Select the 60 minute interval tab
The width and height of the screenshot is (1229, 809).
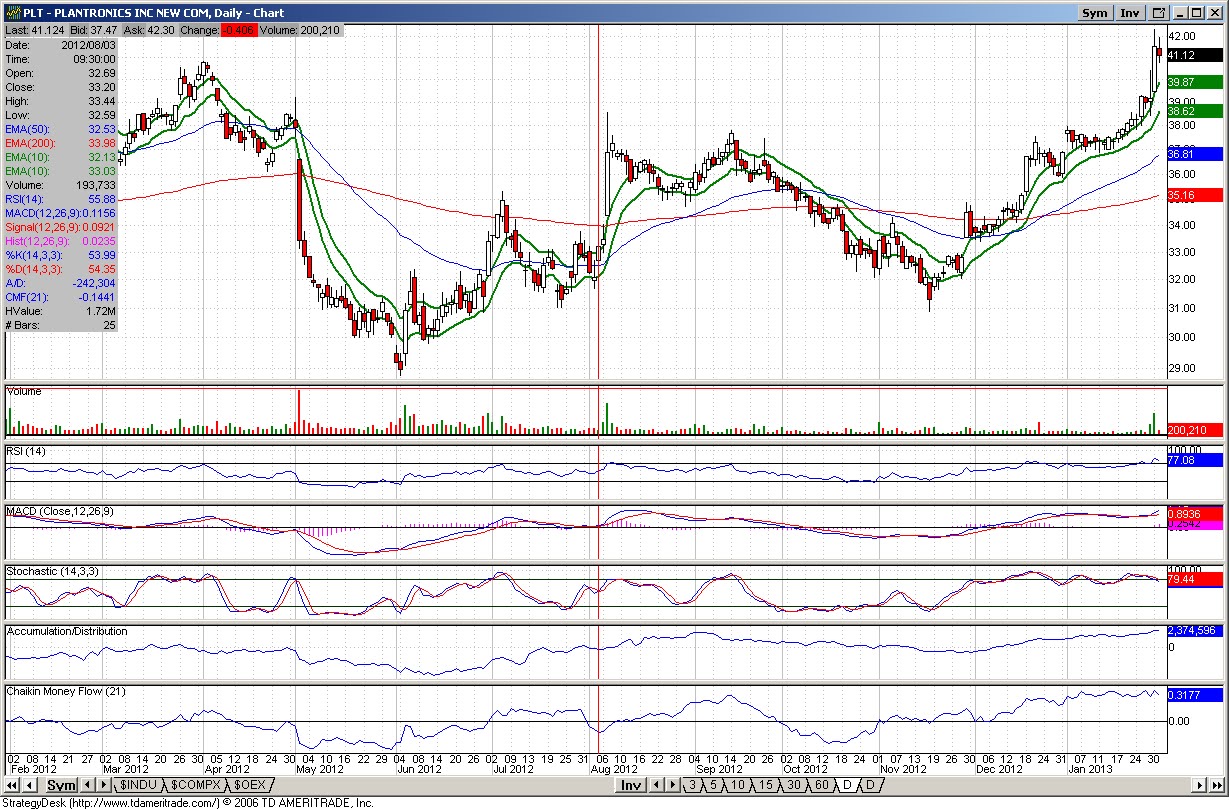(821, 785)
